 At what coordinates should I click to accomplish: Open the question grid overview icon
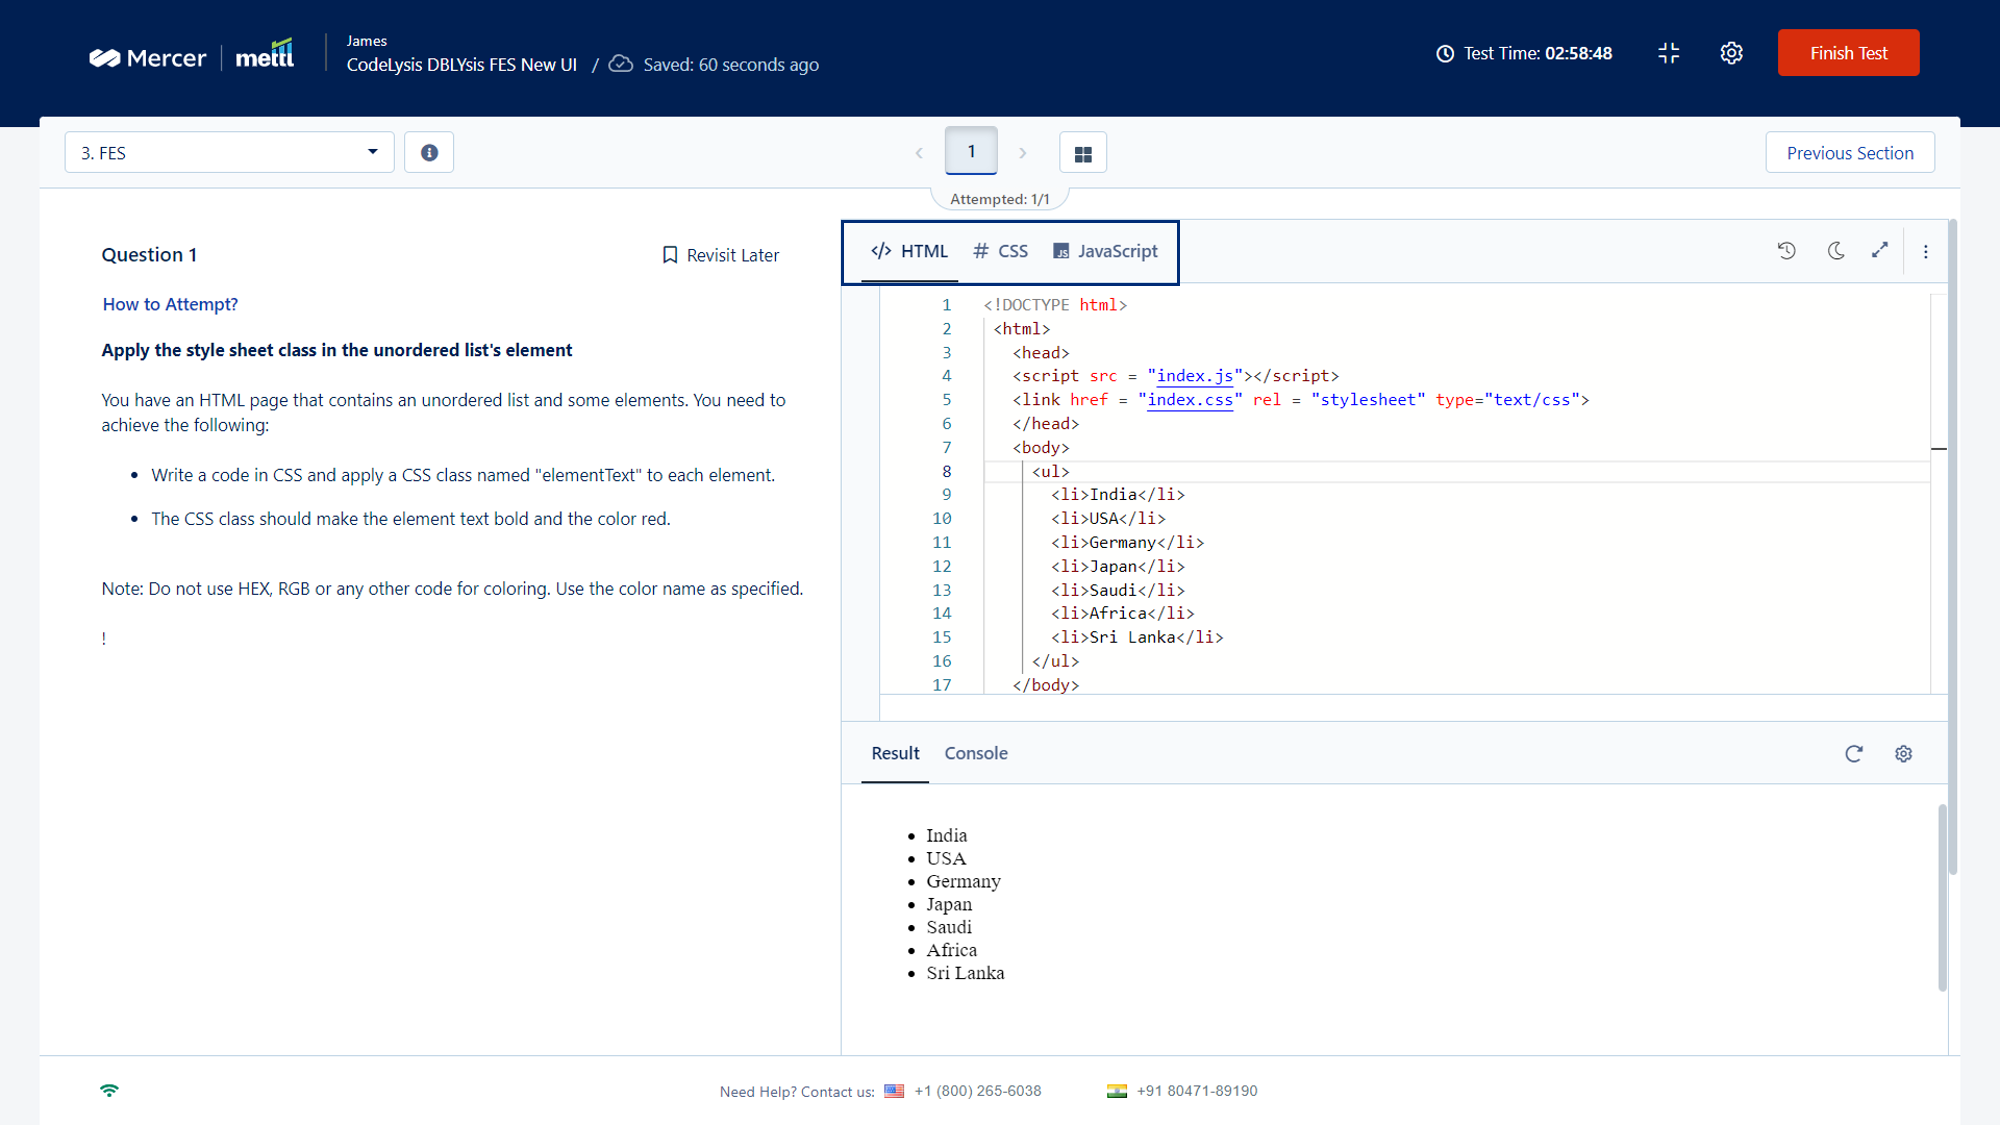[x=1083, y=153]
